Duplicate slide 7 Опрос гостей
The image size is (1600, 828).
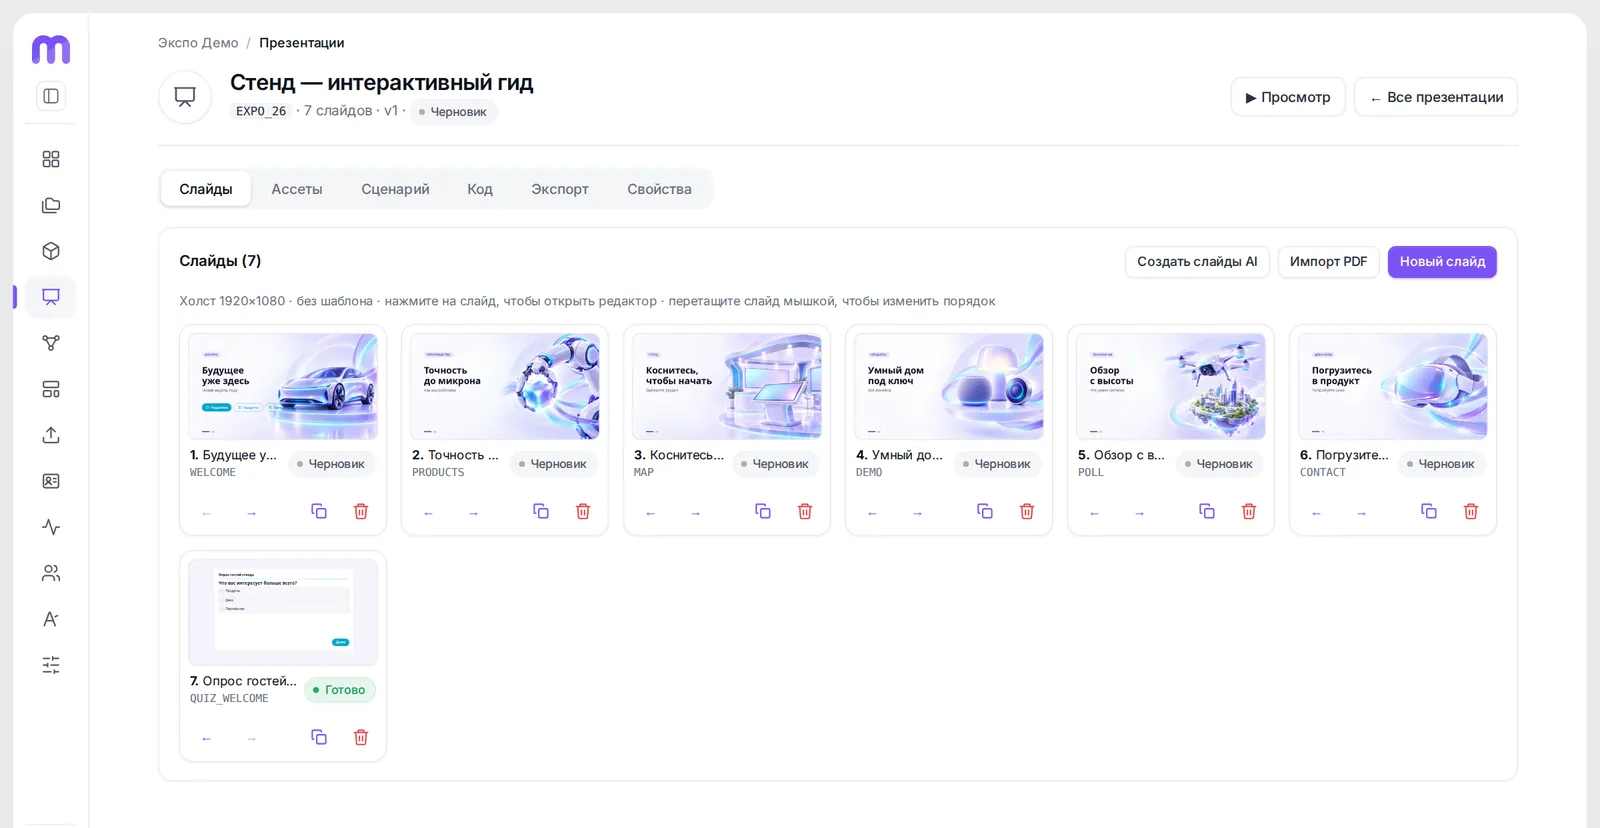pyautogui.click(x=319, y=737)
